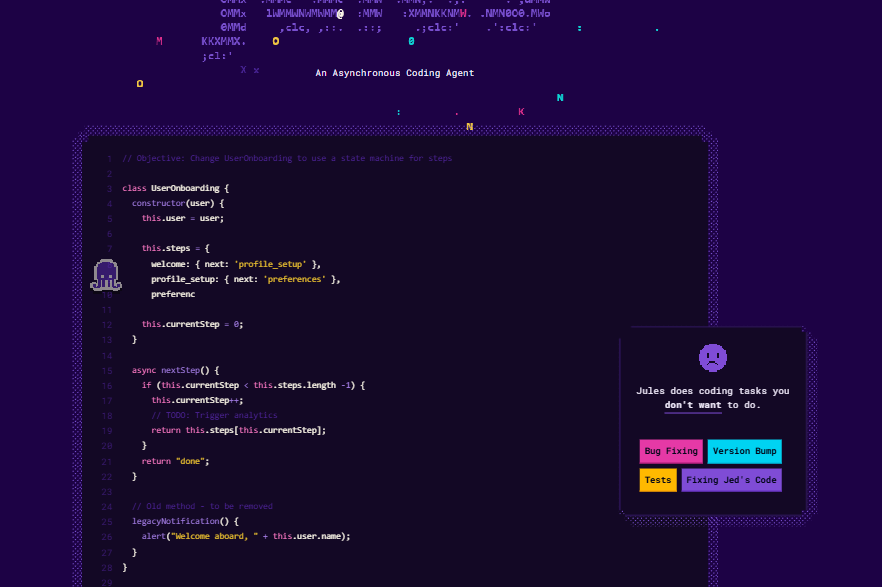
Task: Click the 'class UserOnboarding {' line
Action: (176, 188)
